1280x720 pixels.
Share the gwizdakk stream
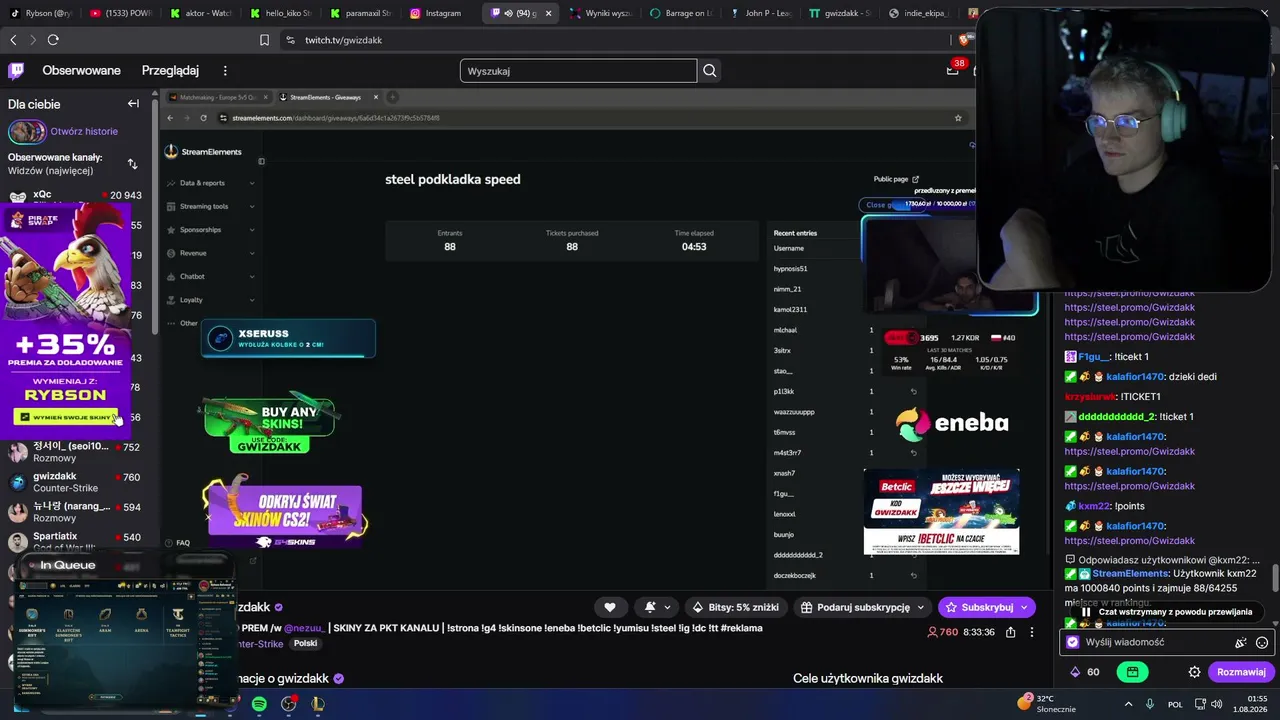click(1010, 632)
